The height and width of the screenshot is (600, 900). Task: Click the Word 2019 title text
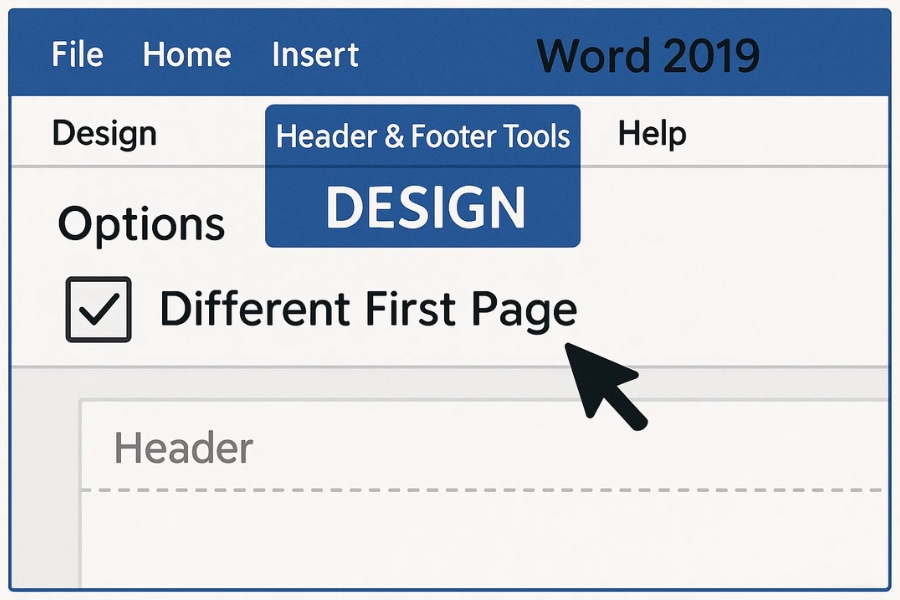click(x=648, y=55)
